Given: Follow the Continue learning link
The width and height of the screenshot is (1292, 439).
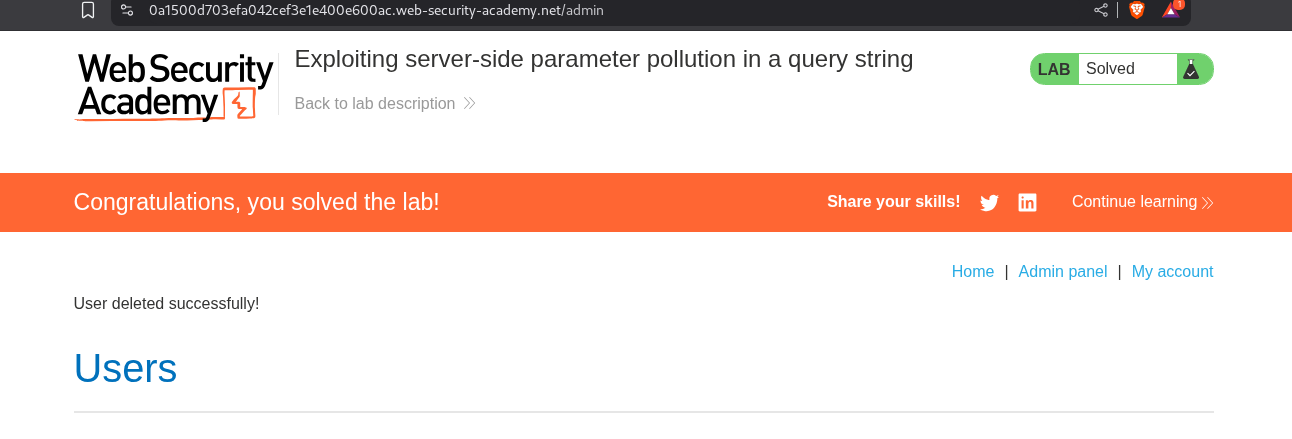Looking at the screenshot, I should point(1134,202).
